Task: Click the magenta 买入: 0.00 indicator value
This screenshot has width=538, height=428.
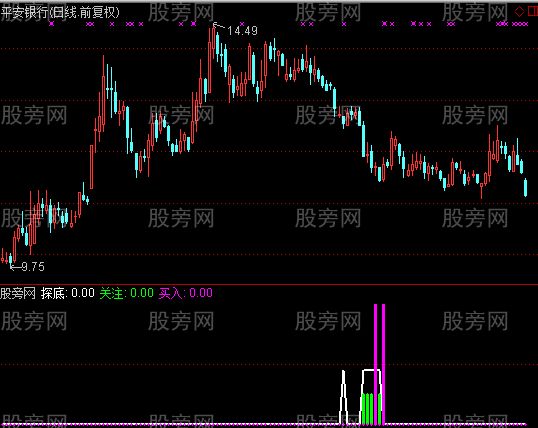Action: point(186,293)
